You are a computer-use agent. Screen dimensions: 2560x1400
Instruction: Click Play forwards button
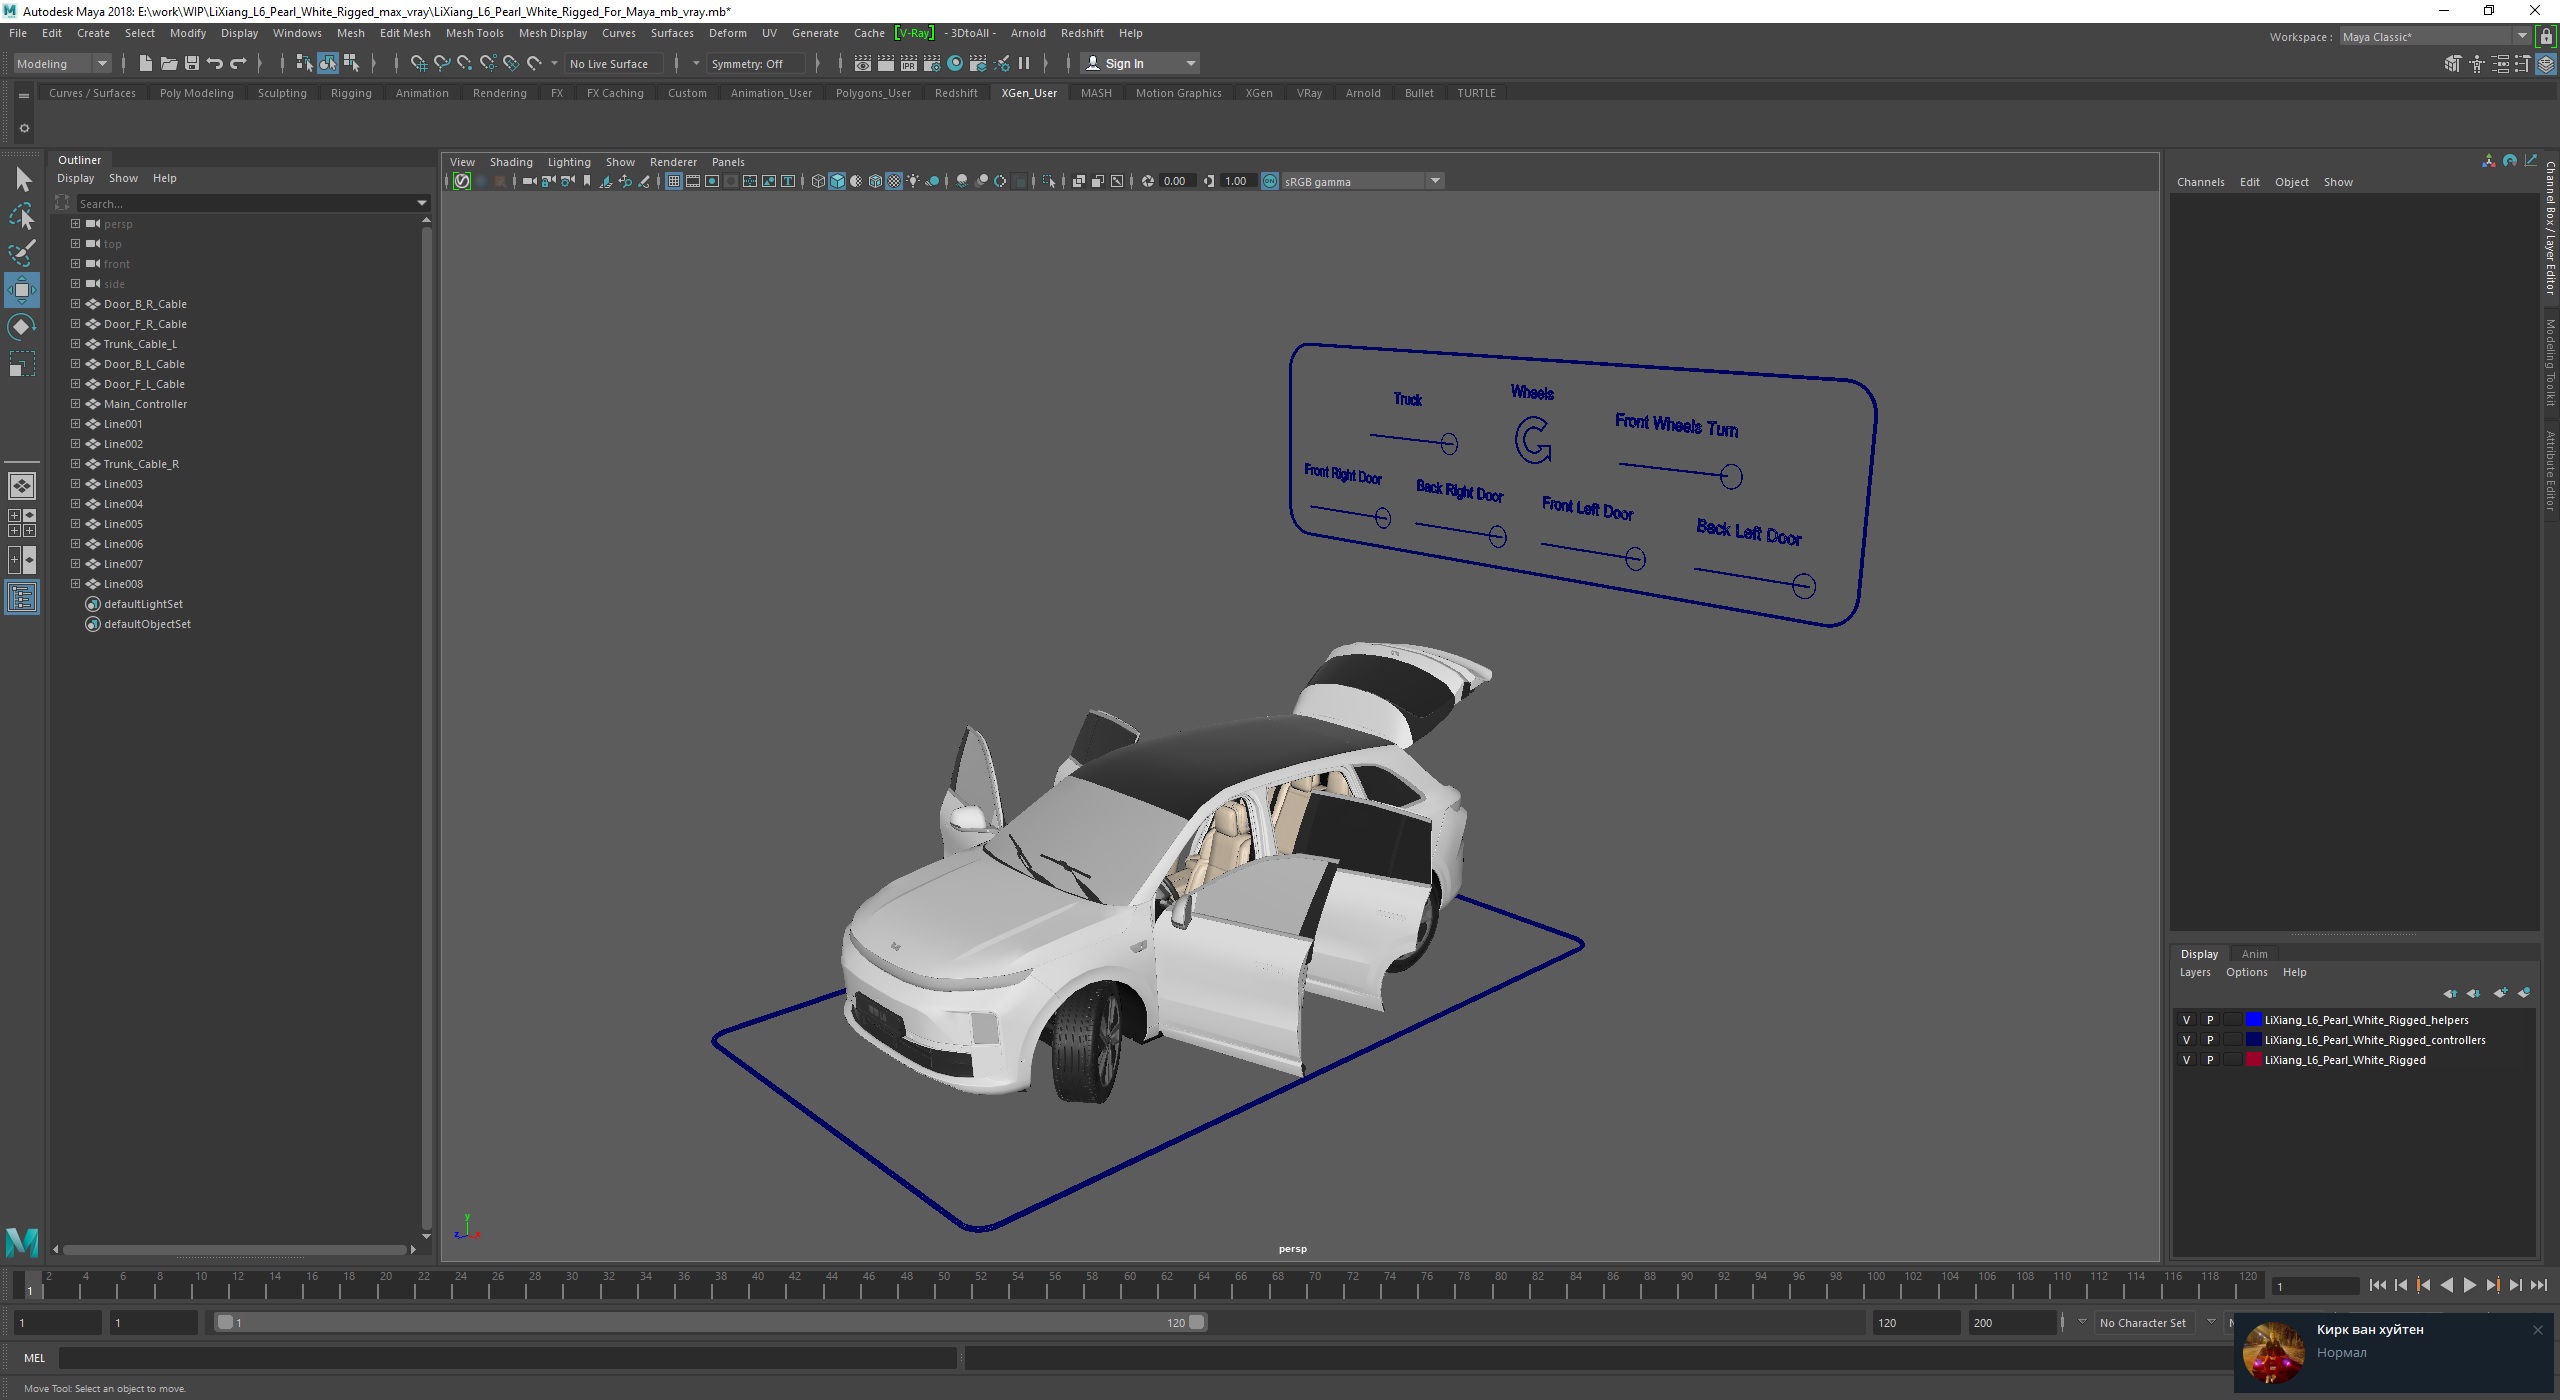coord(2470,1286)
